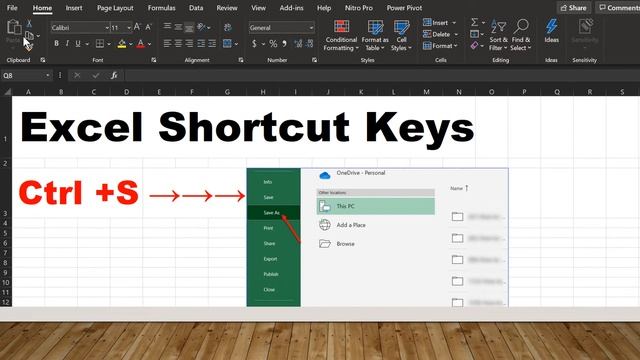
Task: Toggle Italic formatting
Action: point(67,43)
